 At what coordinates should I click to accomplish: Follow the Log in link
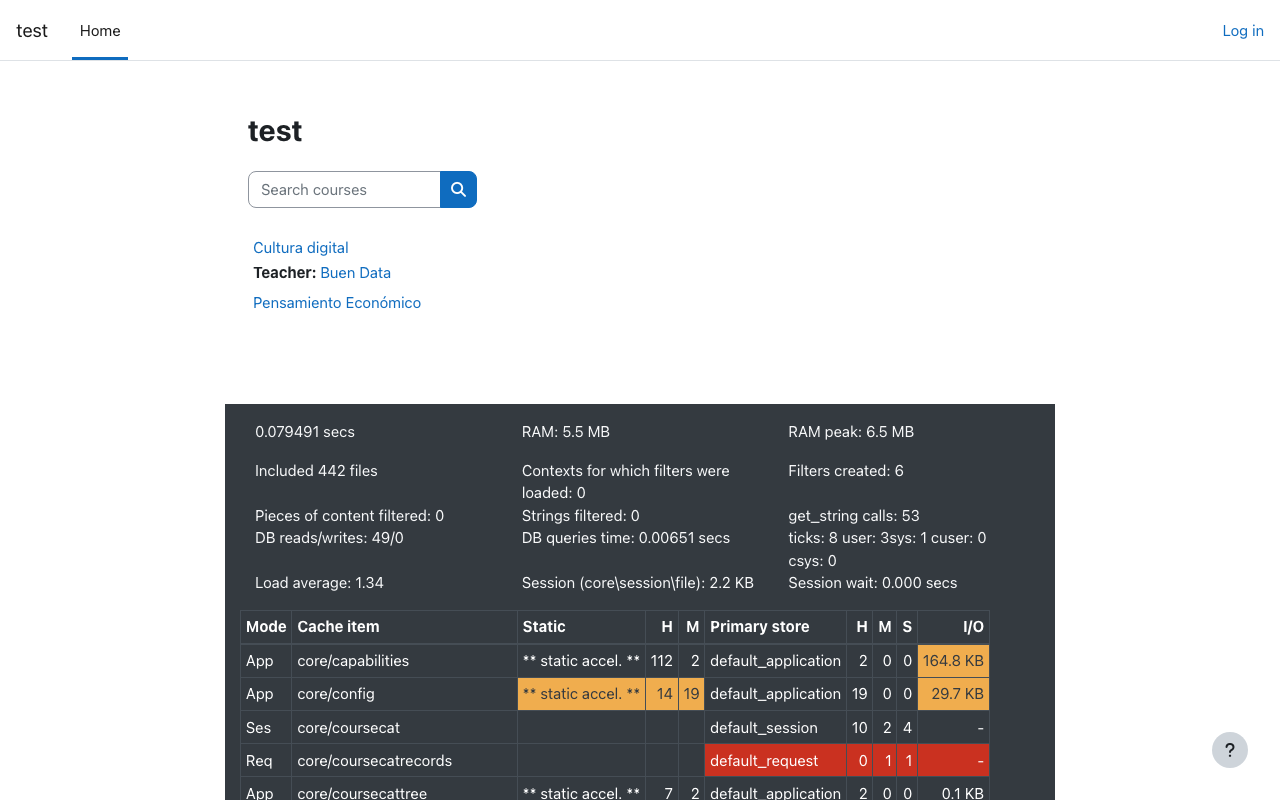click(1242, 31)
